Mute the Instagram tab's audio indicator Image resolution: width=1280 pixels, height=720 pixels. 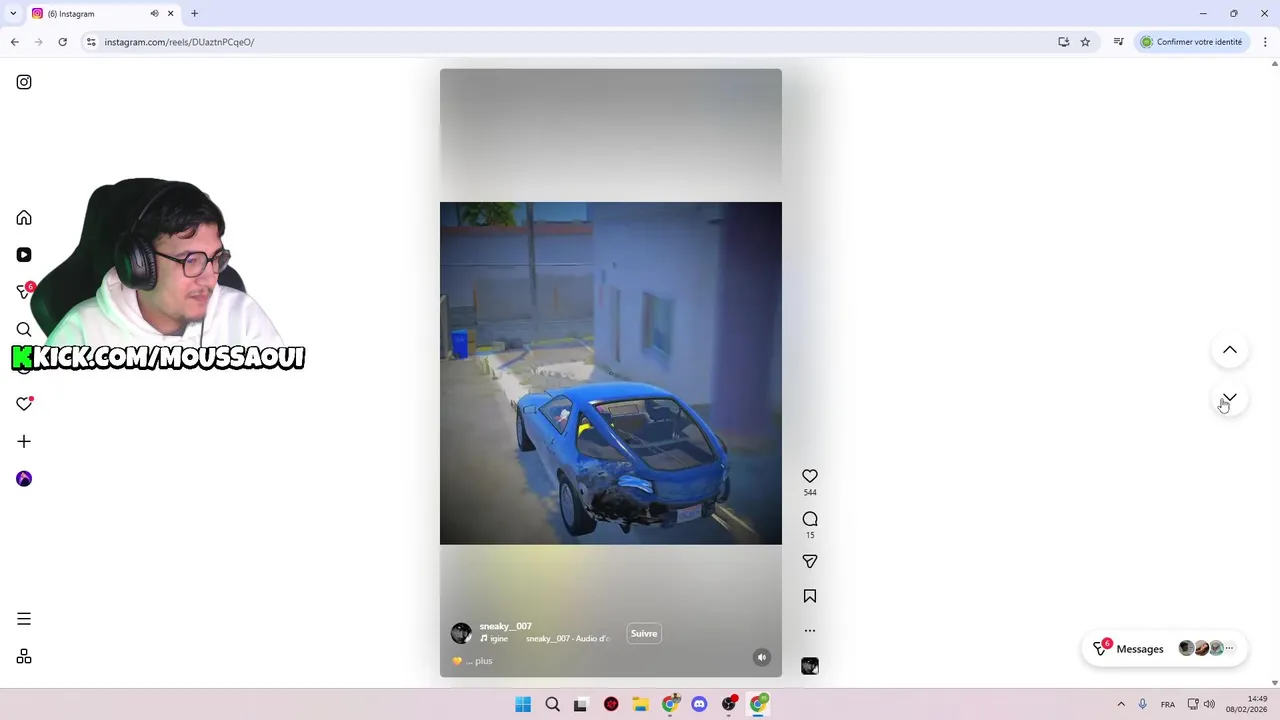click(x=154, y=14)
